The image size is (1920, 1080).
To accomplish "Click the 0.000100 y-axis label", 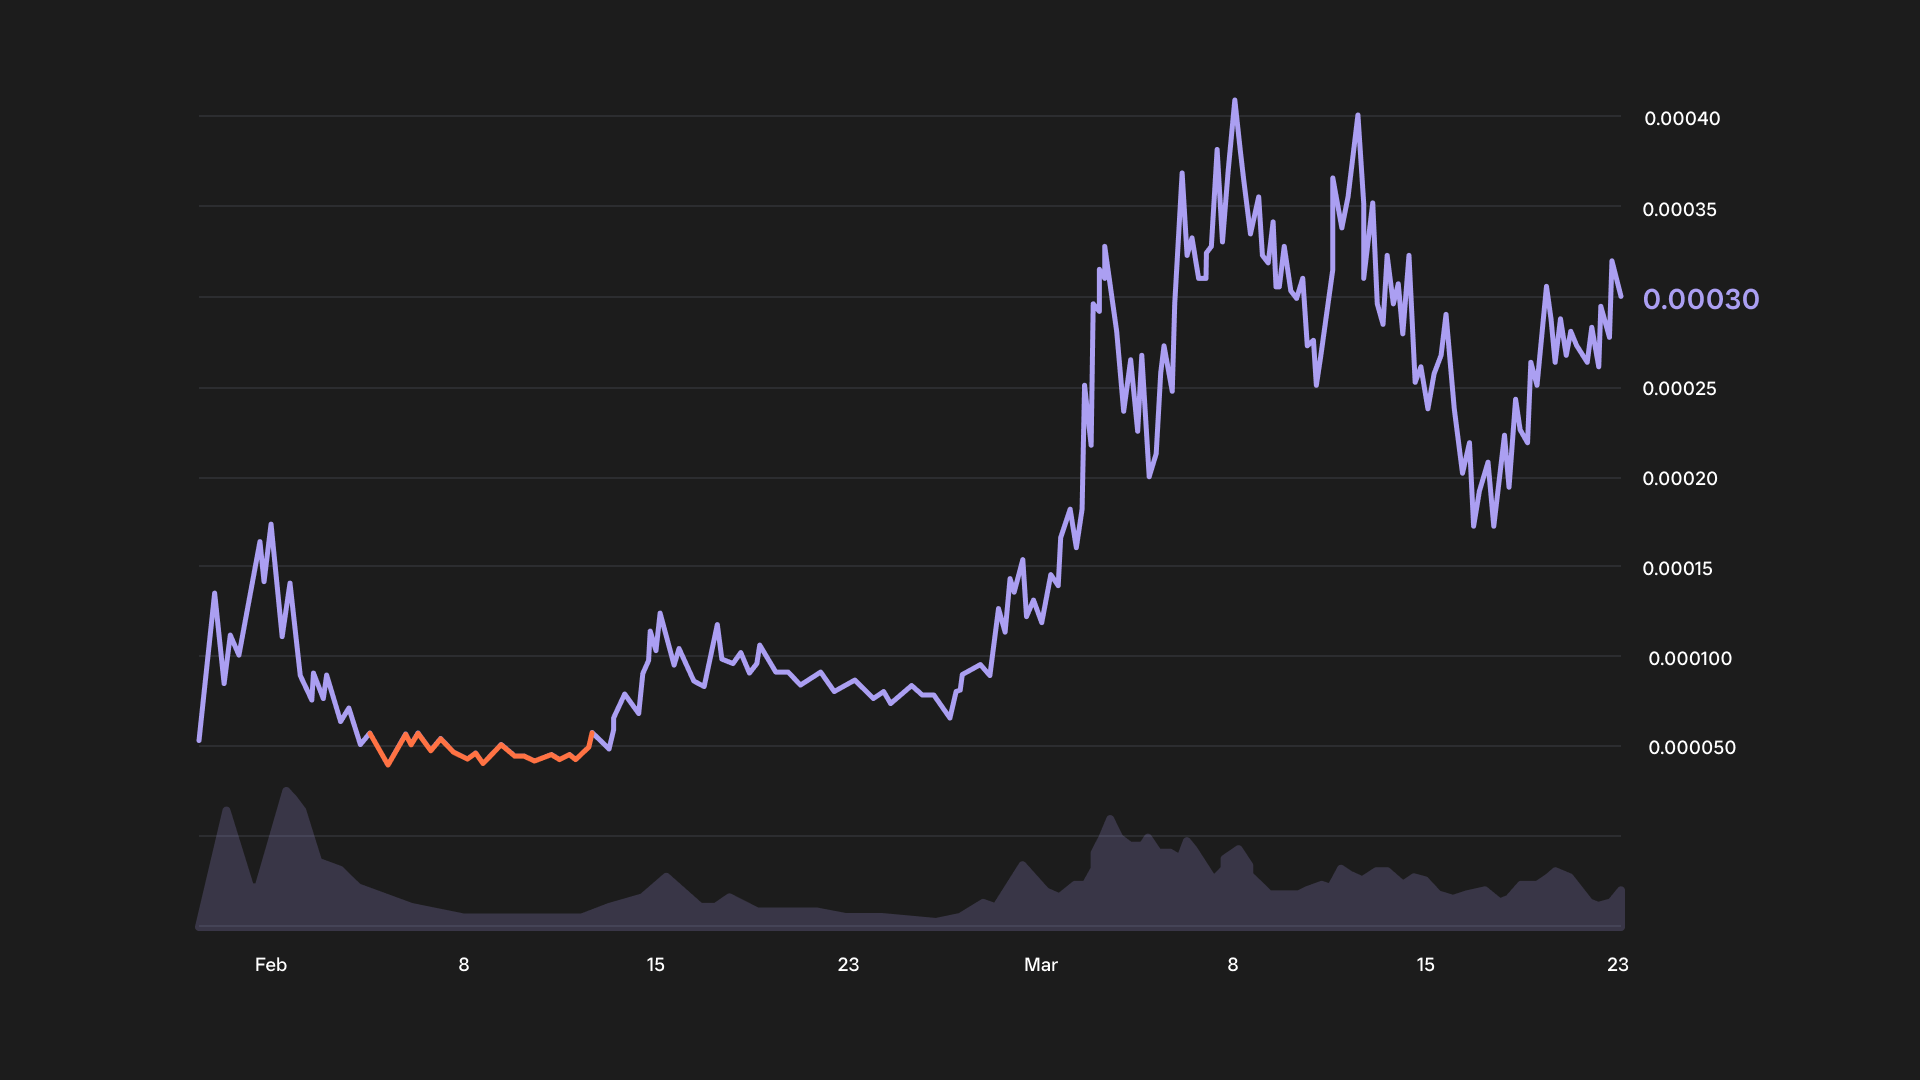I will pyautogui.click(x=1689, y=658).
